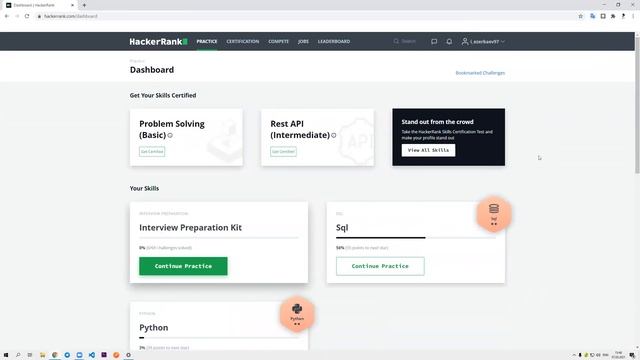
Task: Go back using browser back arrow
Action: (x=7, y=16)
